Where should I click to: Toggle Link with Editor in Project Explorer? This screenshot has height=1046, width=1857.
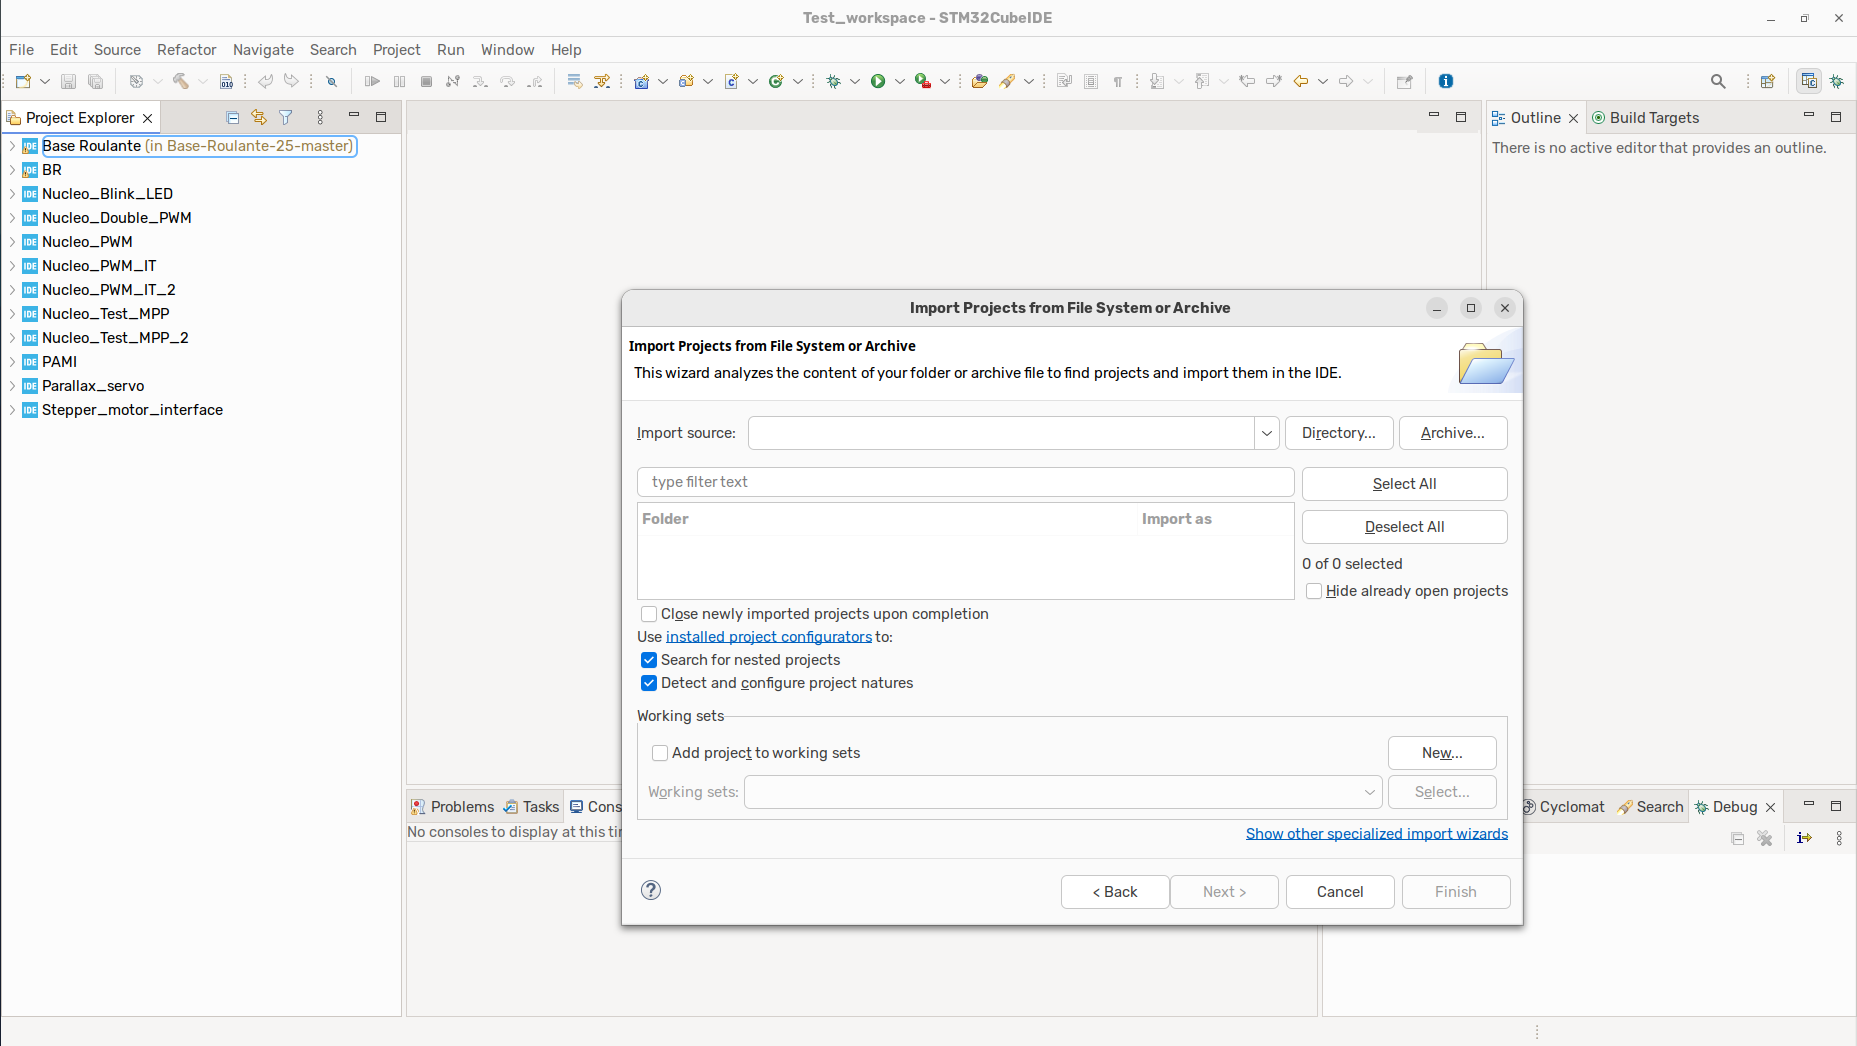tap(259, 117)
